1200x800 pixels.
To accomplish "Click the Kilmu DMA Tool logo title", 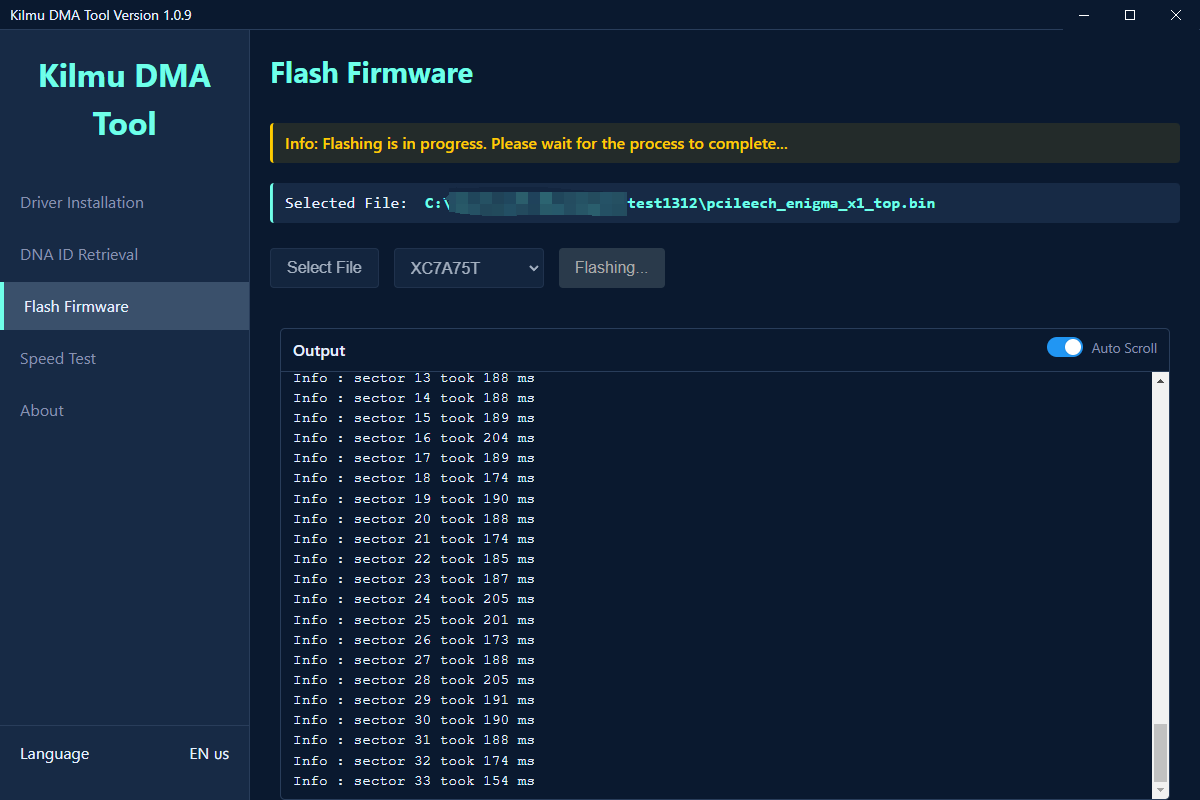I will click(x=124, y=99).
